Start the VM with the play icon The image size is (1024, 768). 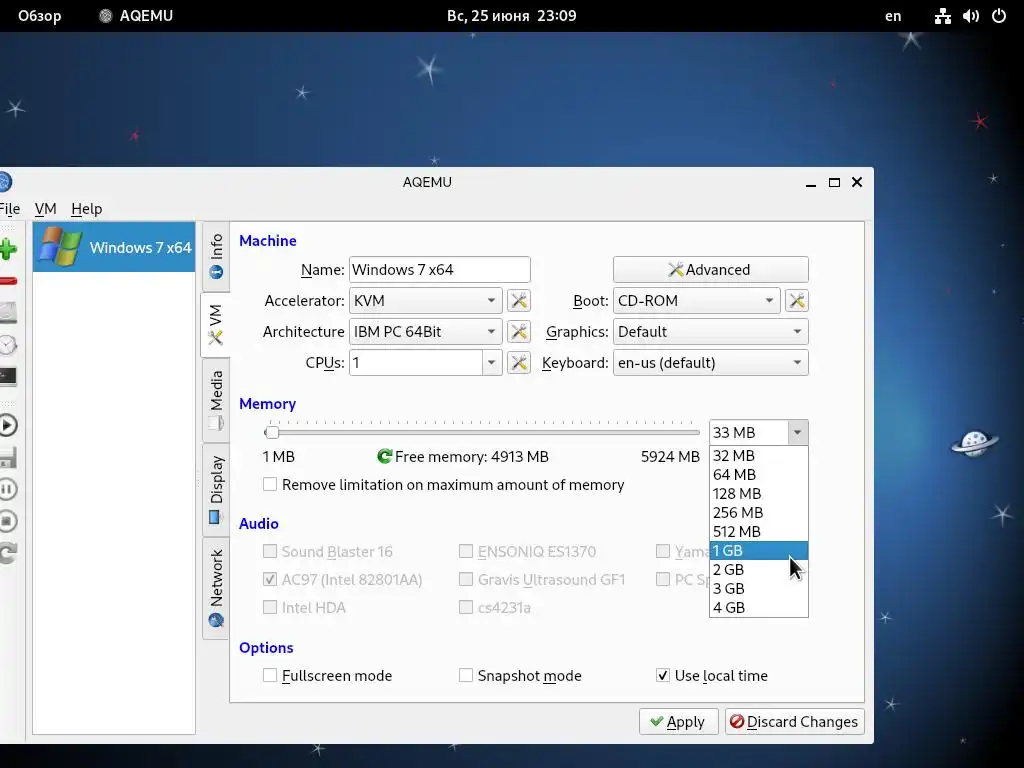(x=8, y=425)
